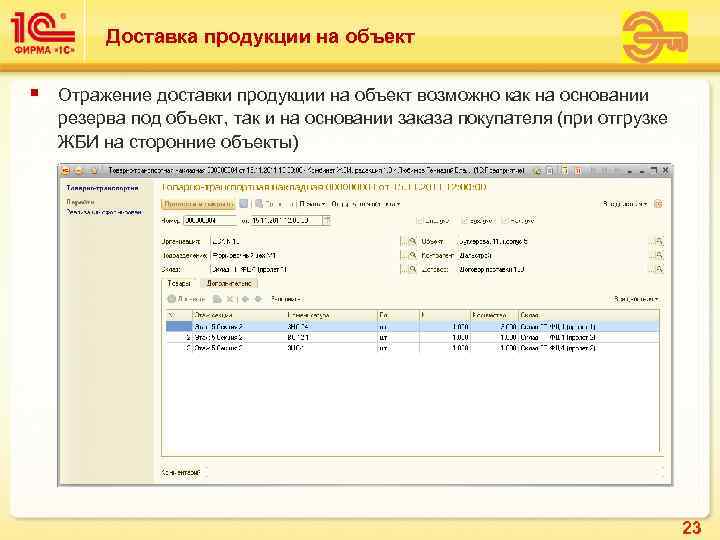Click the first row quantity cell
The height and width of the screenshot is (540, 720).
495,326
